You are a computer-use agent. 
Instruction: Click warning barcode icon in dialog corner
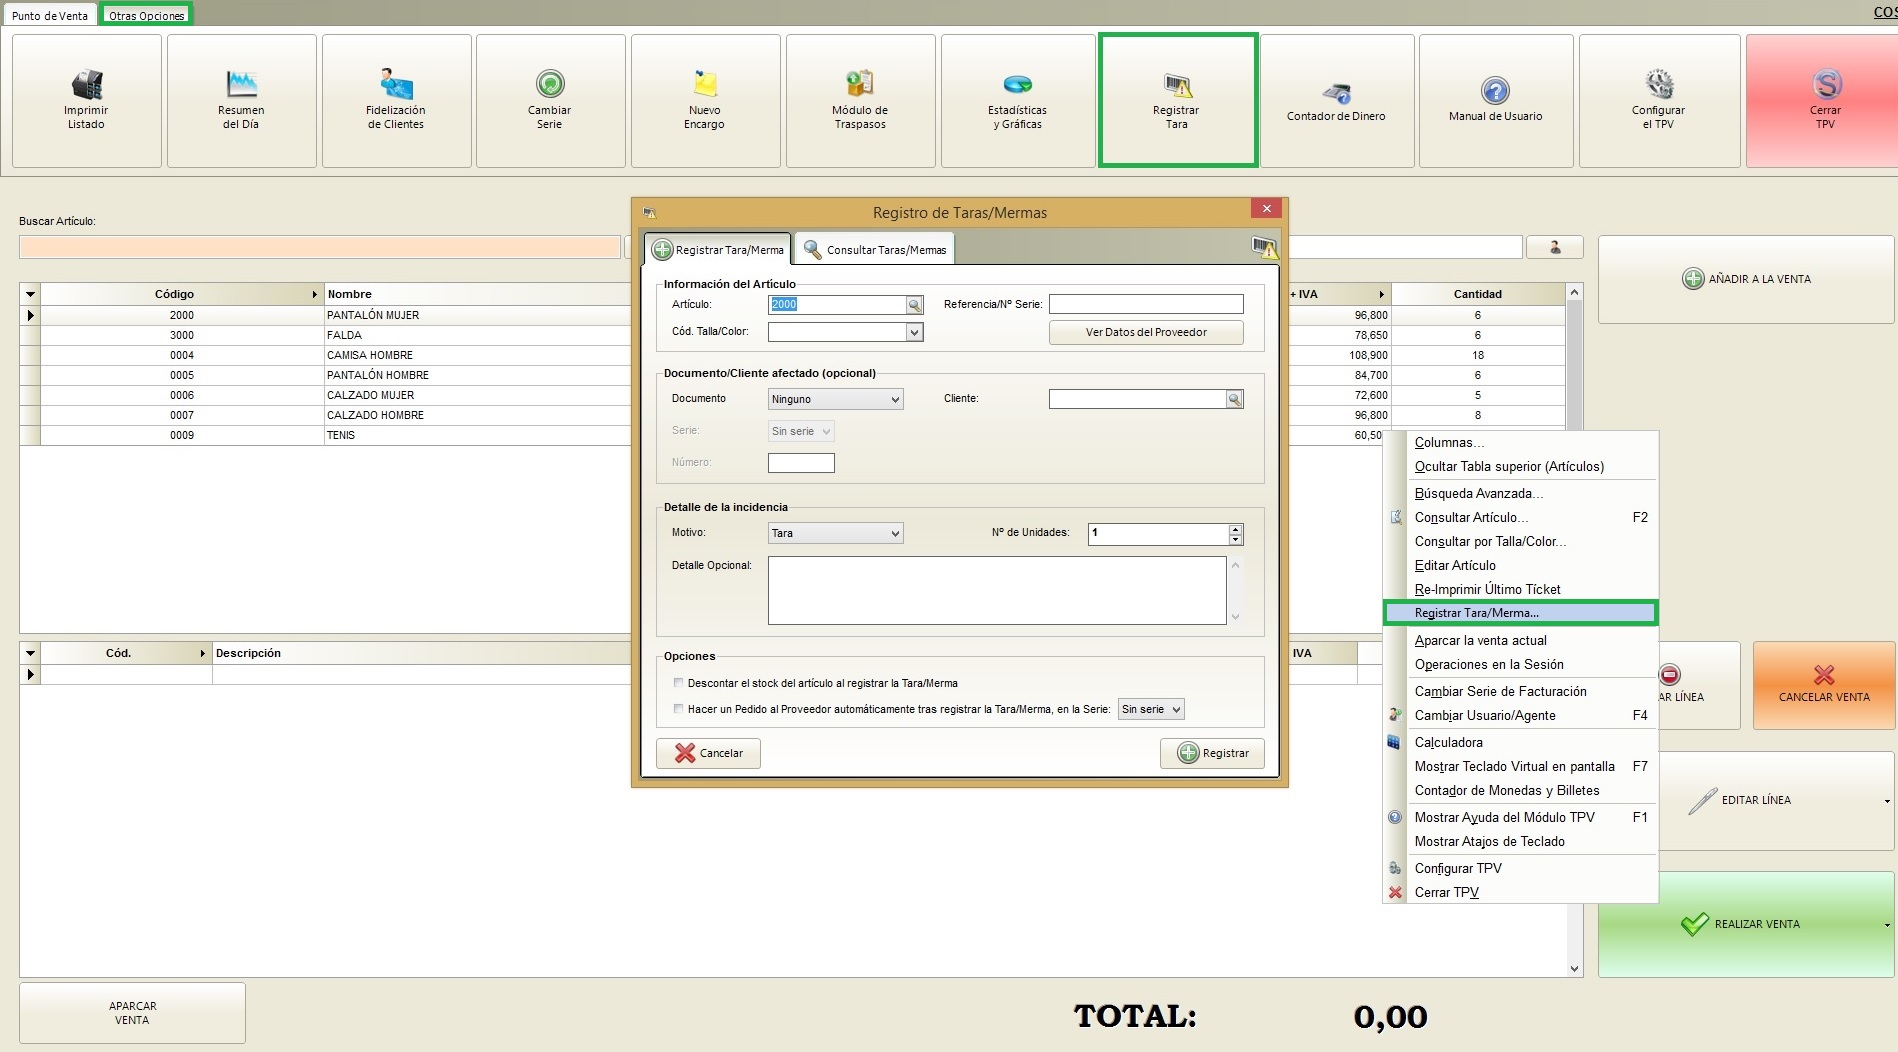(1264, 248)
